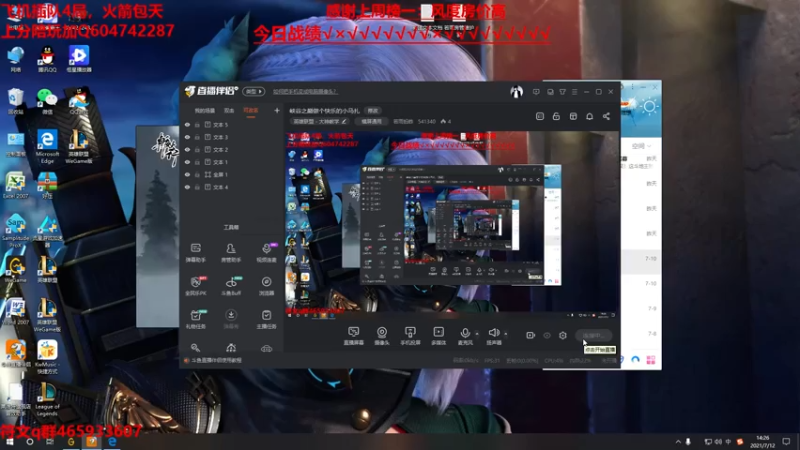Toggle visibility of 文本 3 layer

pos(187,137)
